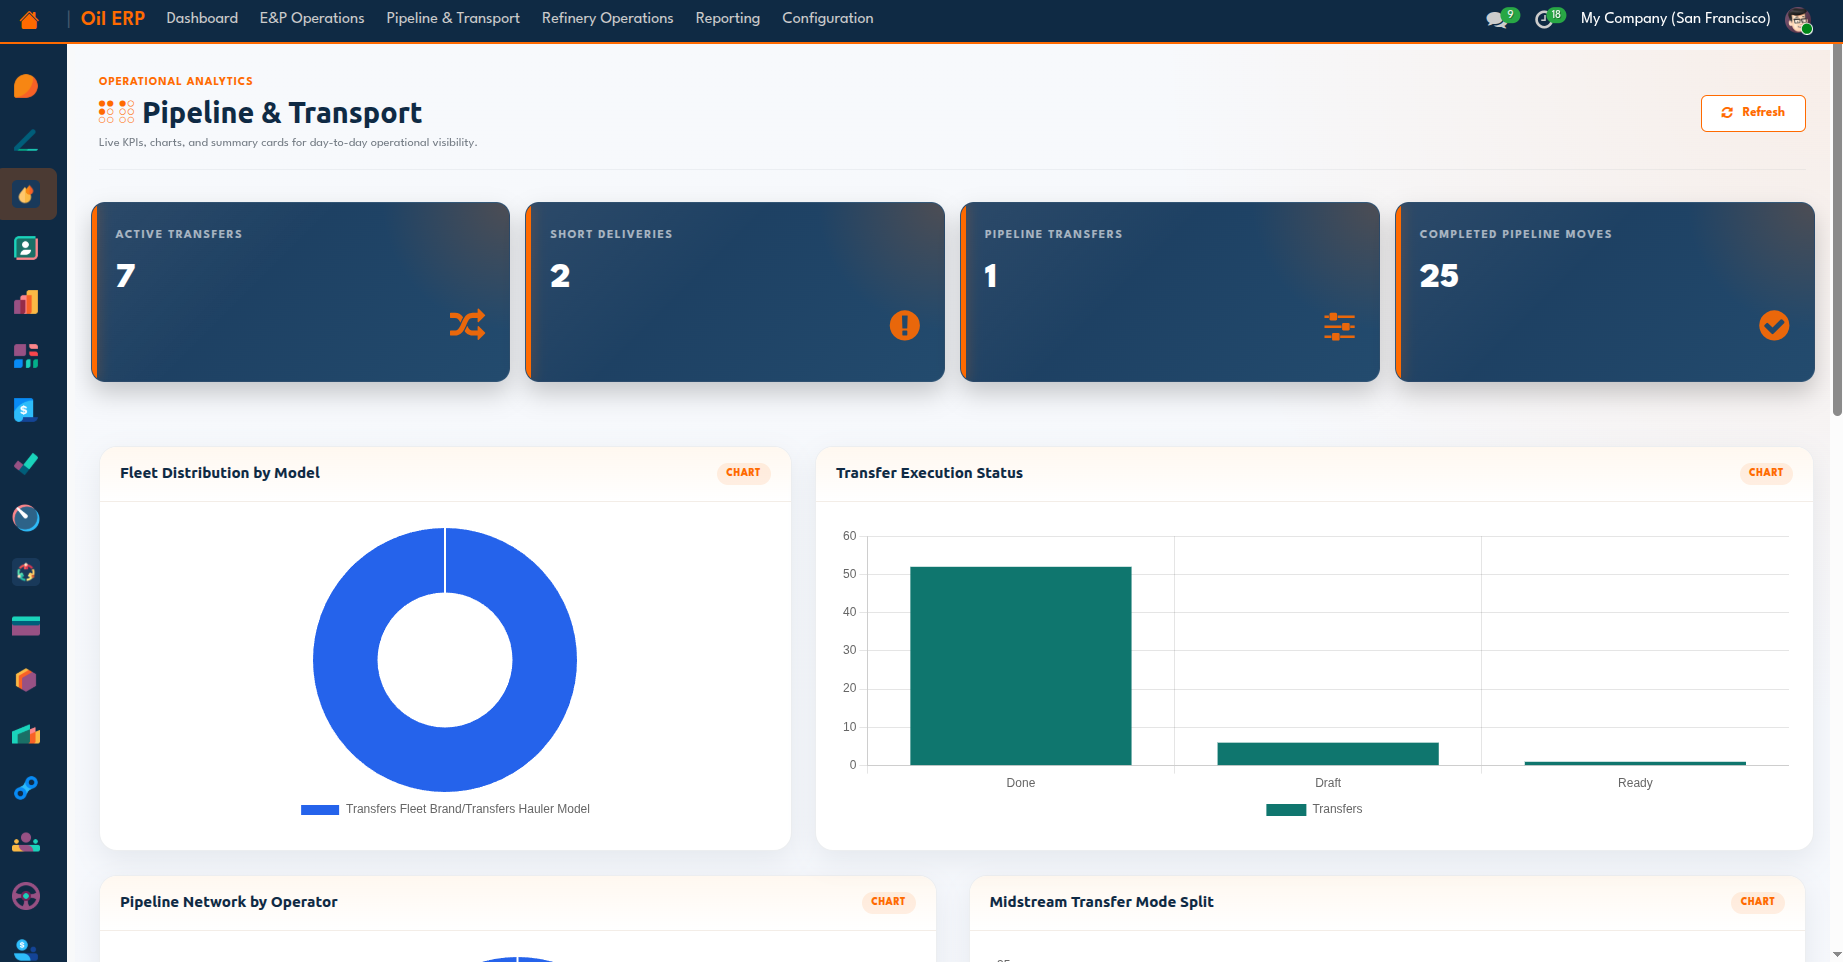Click the exclamation icon on Short Deliveries card
This screenshot has width=1843, height=962.
point(904,325)
